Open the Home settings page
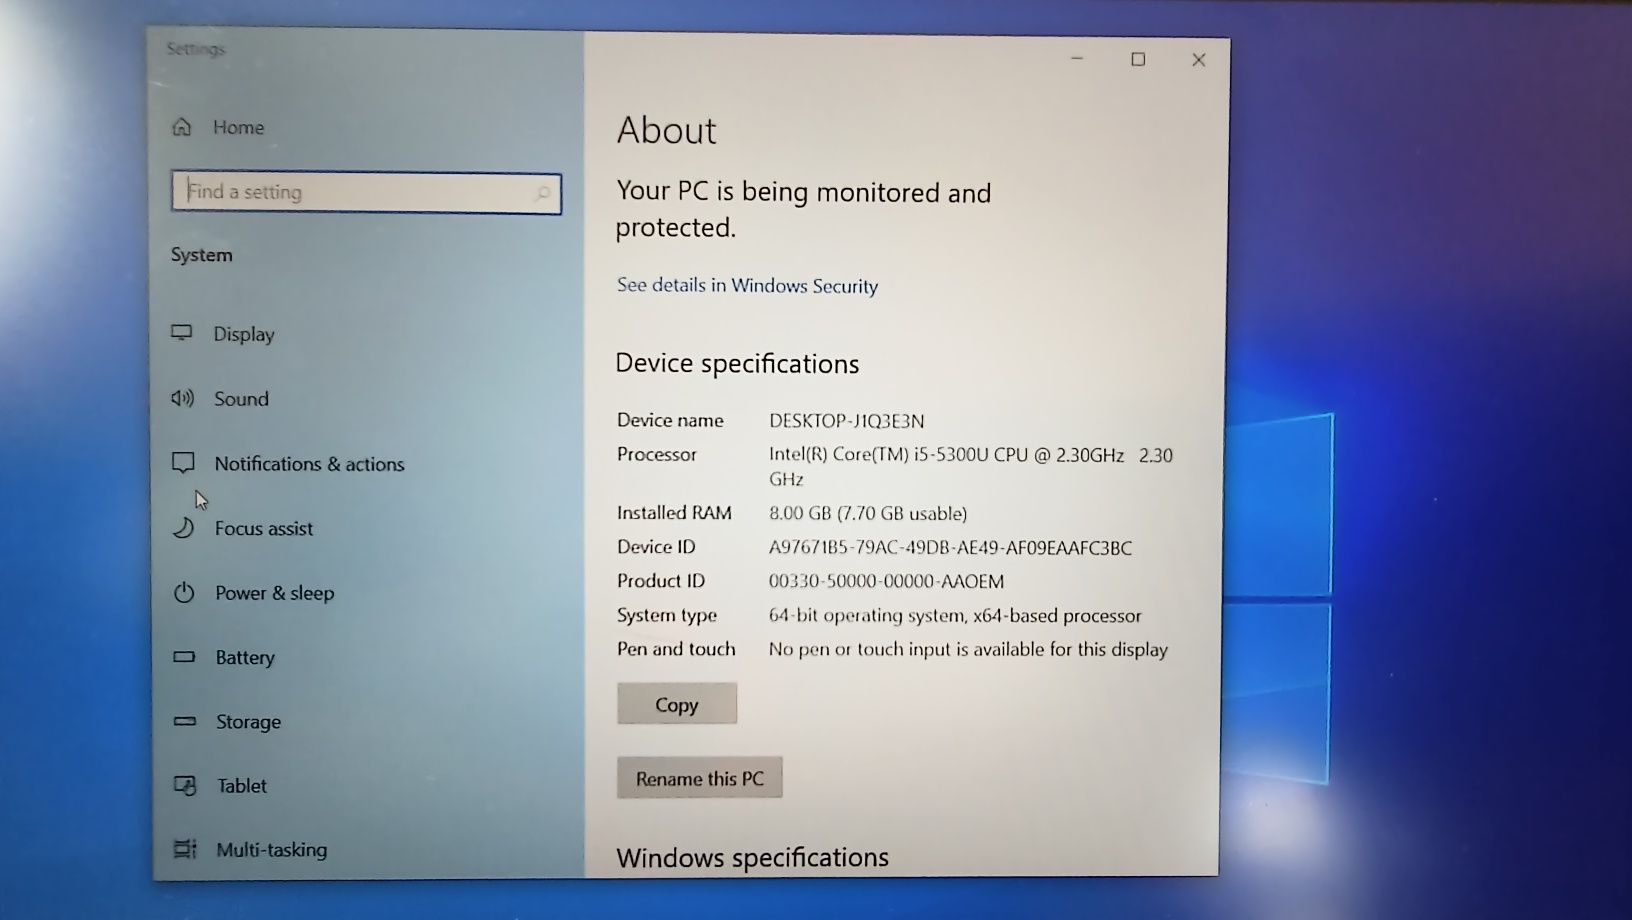 point(238,127)
